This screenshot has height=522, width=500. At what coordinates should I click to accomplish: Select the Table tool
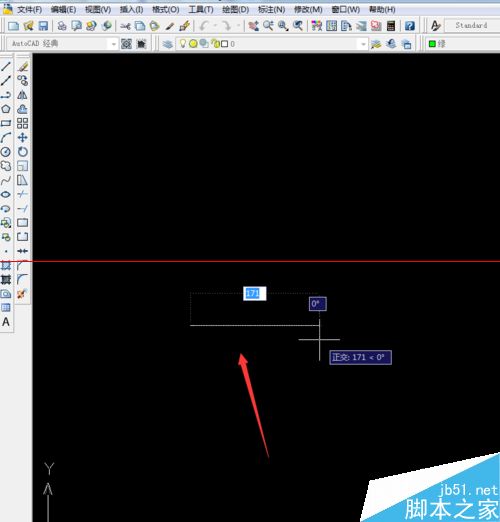(6, 308)
